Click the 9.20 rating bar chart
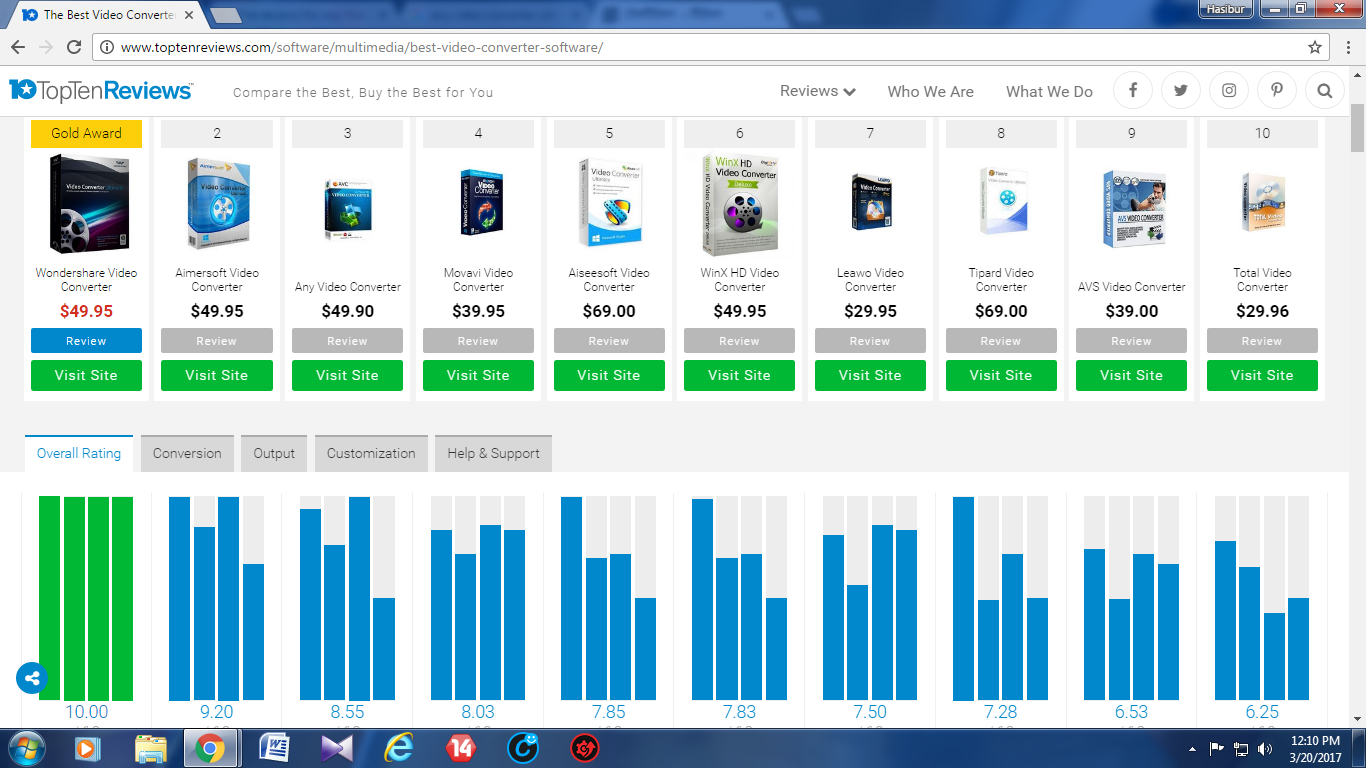The image size is (1366, 768). point(216,598)
